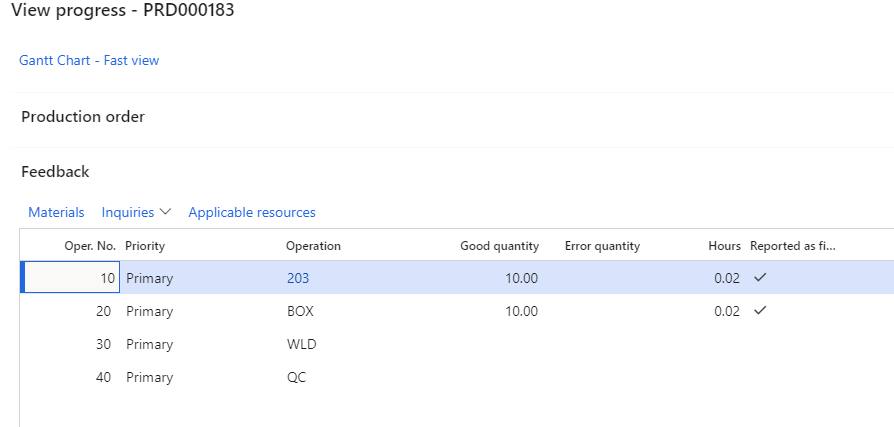Click the Reported as finished column header
The width and height of the screenshot is (894, 427).
[792, 246]
